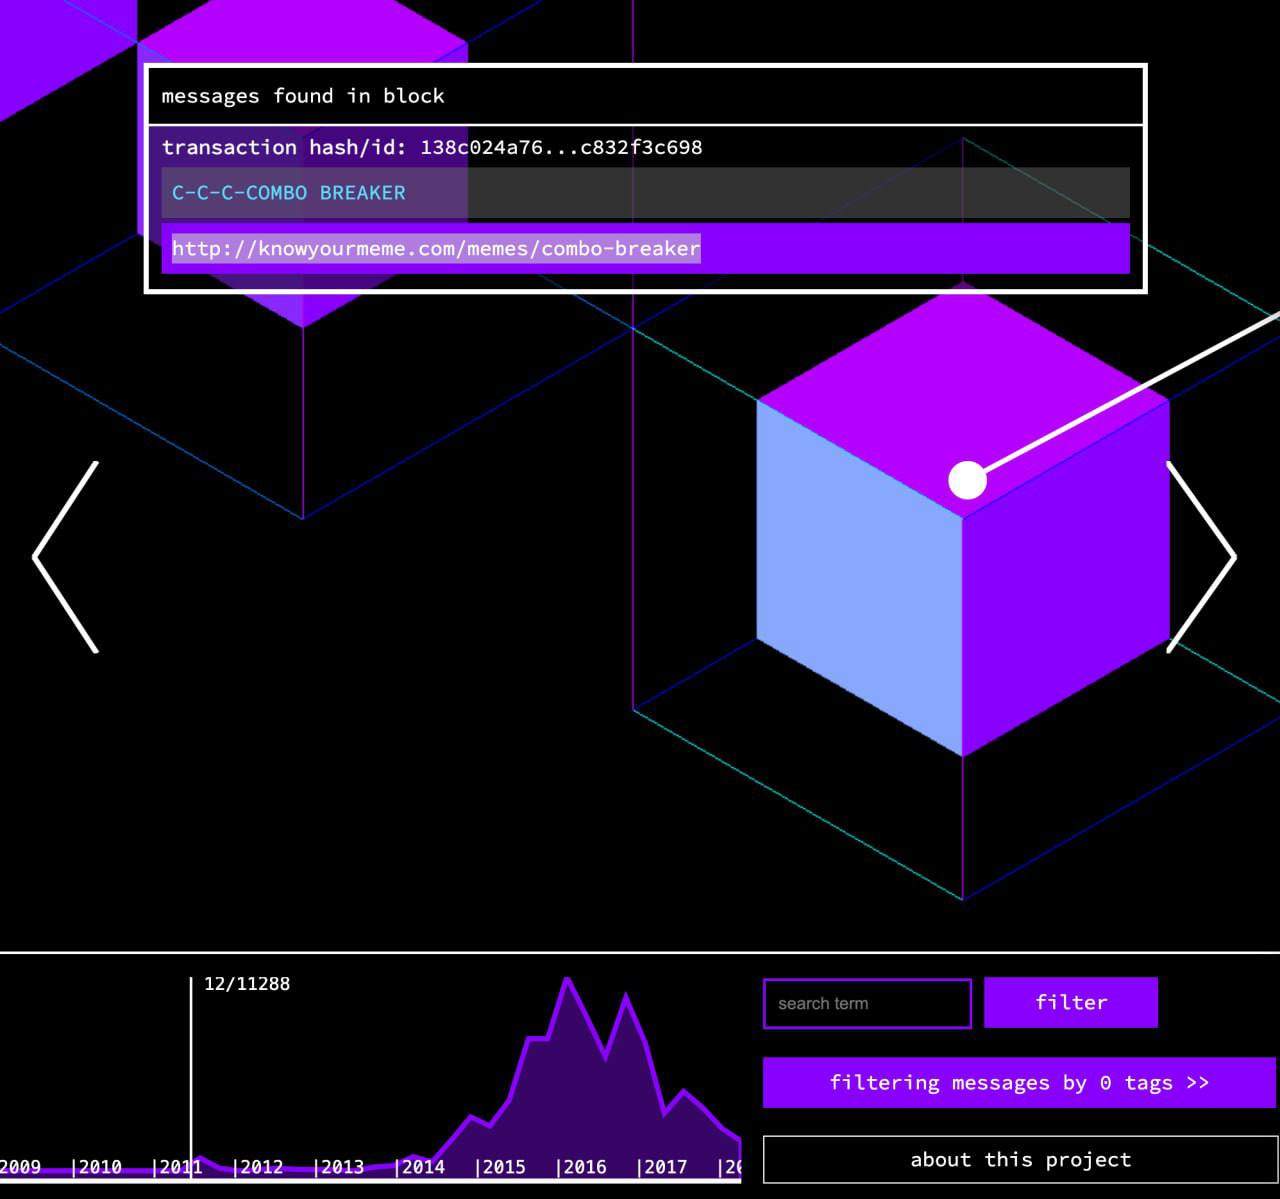Image resolution: width=1280 pixels, height=1199 pixels.
Task: Click the tallest peak of the timeline graph
Action: click(568, 980)
